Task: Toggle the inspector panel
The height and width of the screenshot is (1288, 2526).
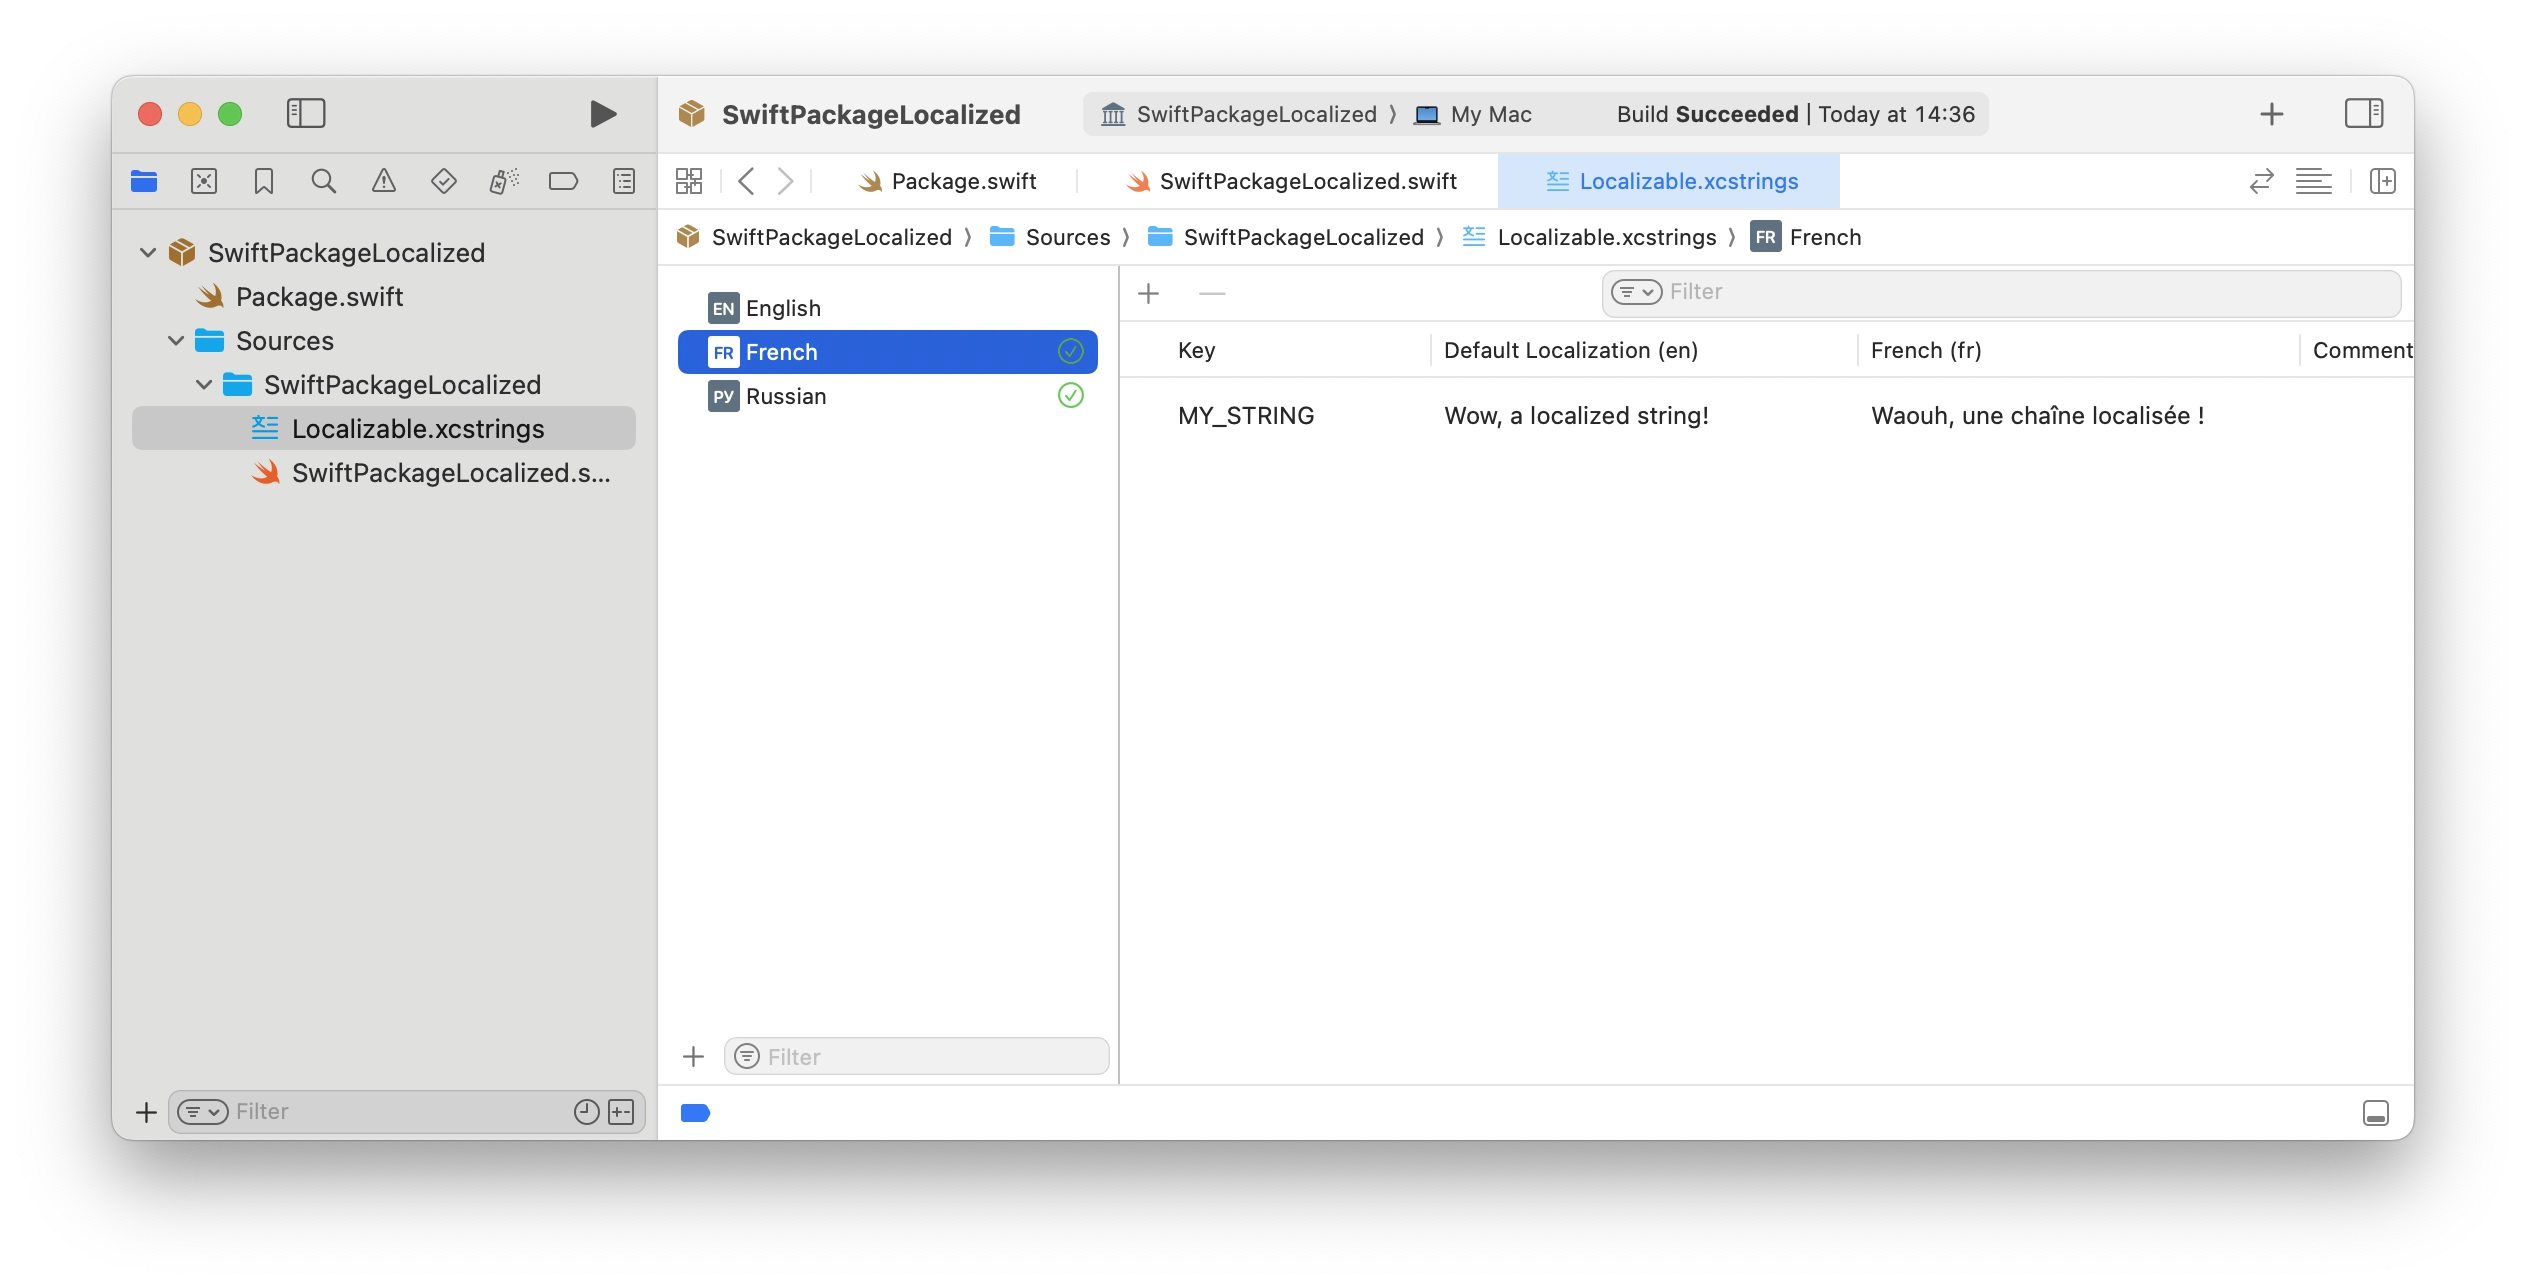Action: coord(2364,113)
